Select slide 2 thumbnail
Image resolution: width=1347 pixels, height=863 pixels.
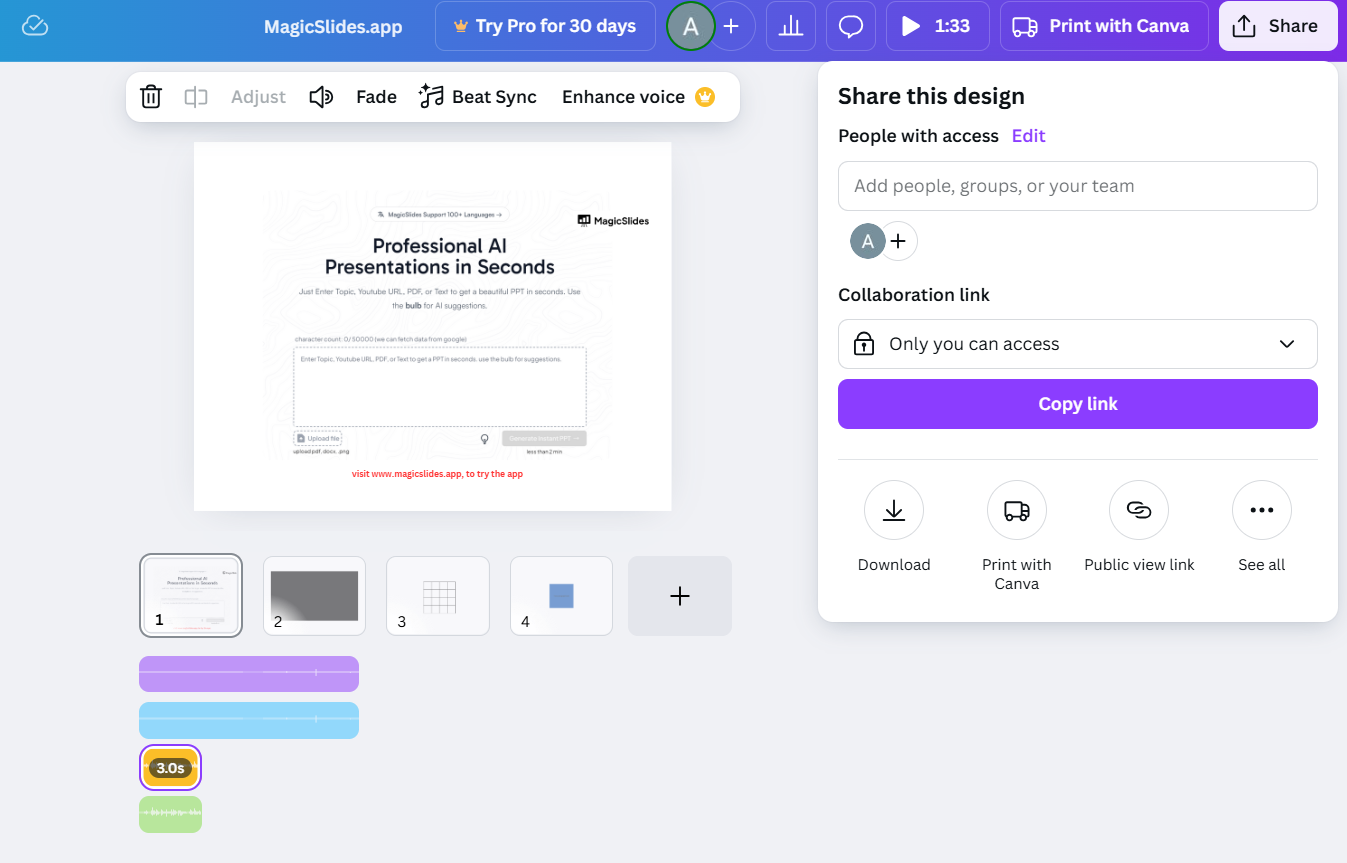(314, 595)
